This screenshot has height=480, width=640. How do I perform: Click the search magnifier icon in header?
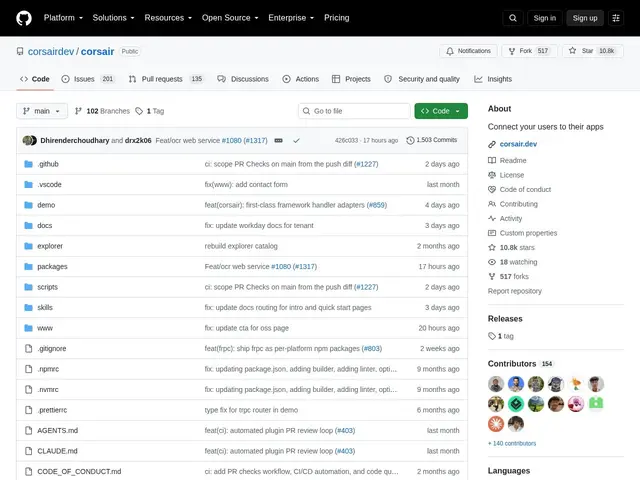pyautogui.click(x=513, y=18)
